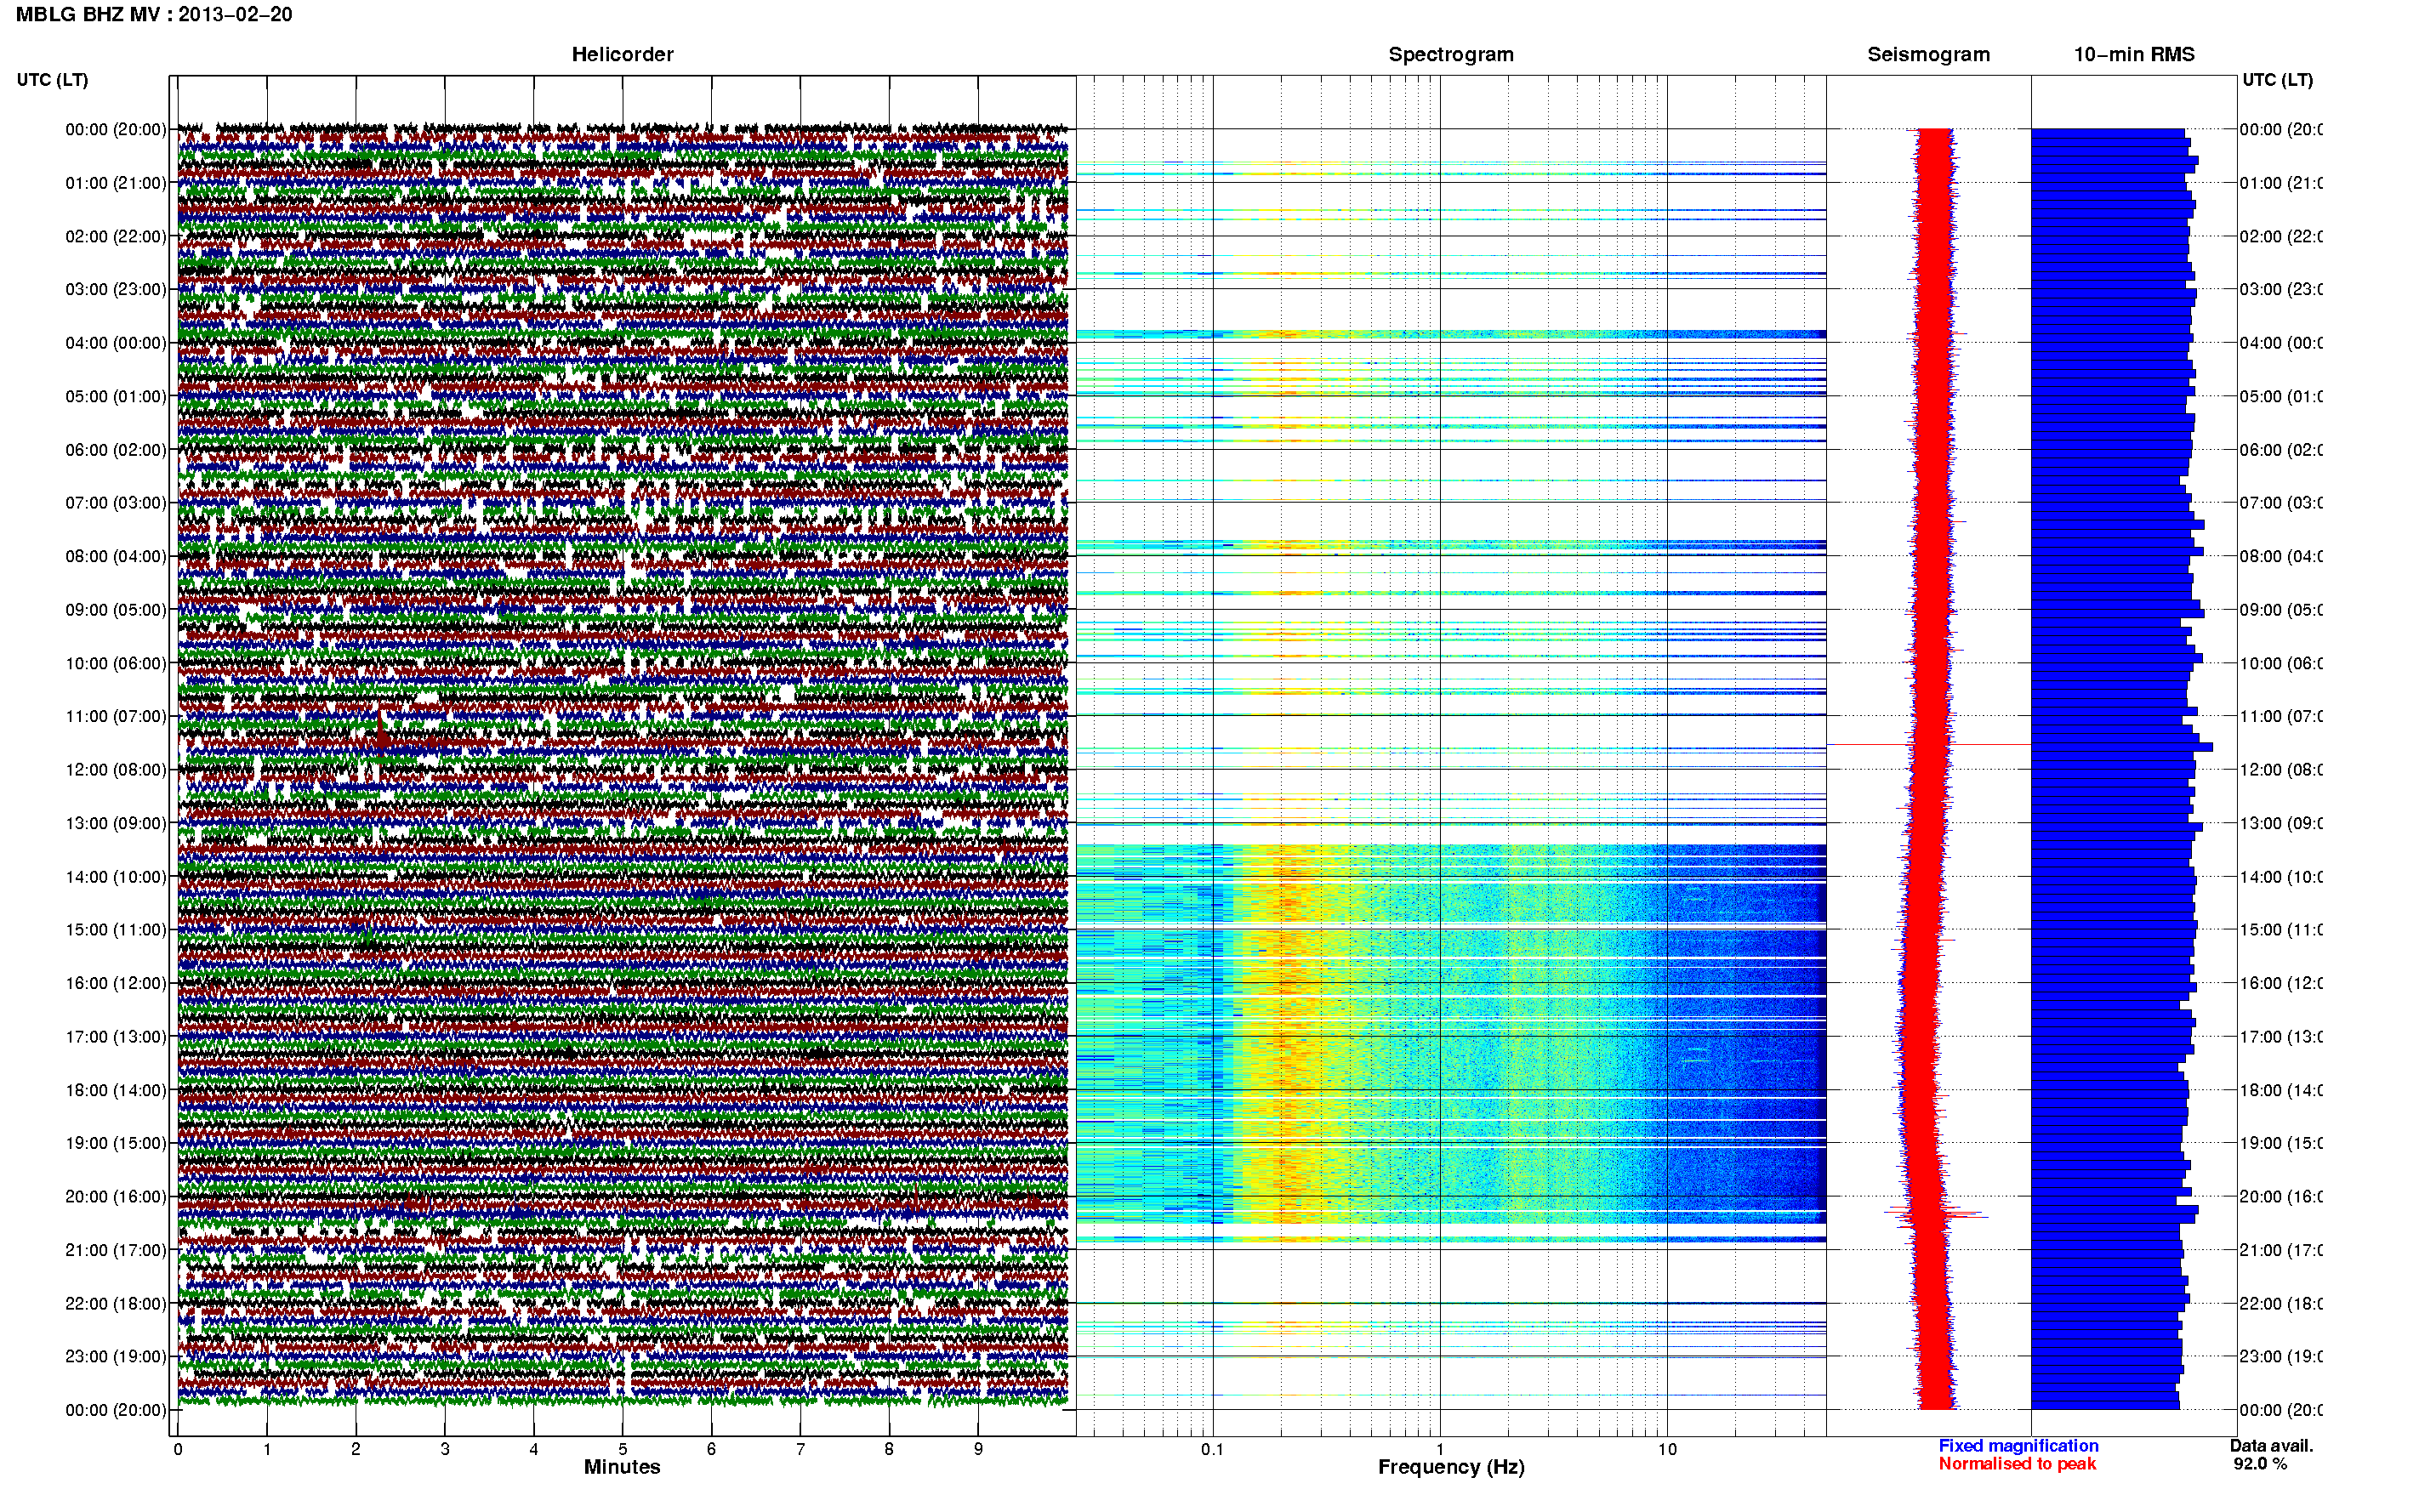
Task: Select the 19:00 (15:00) left time label
Action: (116, 1143)
